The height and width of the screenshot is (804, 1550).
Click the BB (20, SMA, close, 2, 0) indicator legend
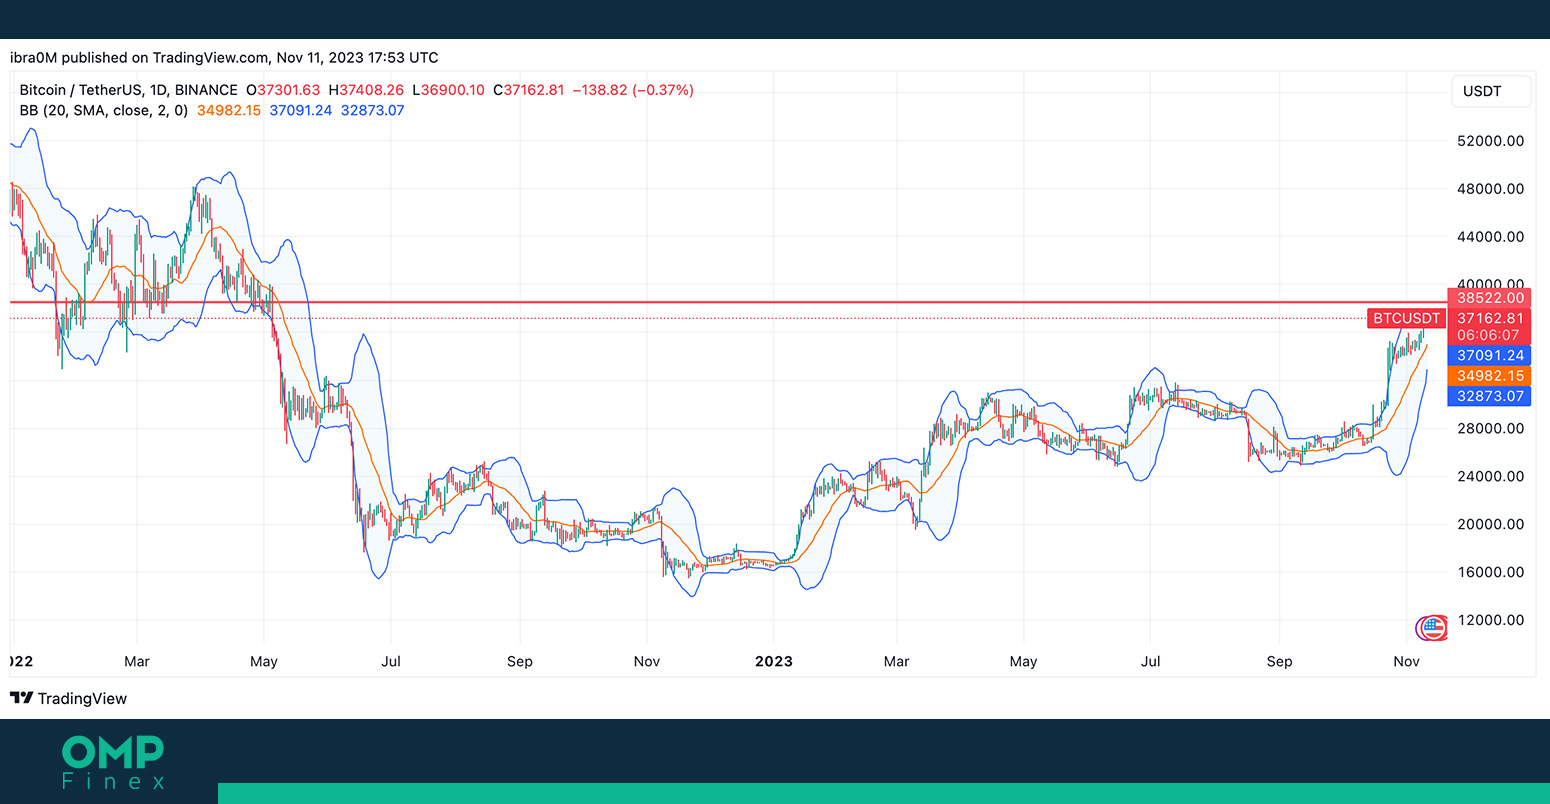pos(103,110)
